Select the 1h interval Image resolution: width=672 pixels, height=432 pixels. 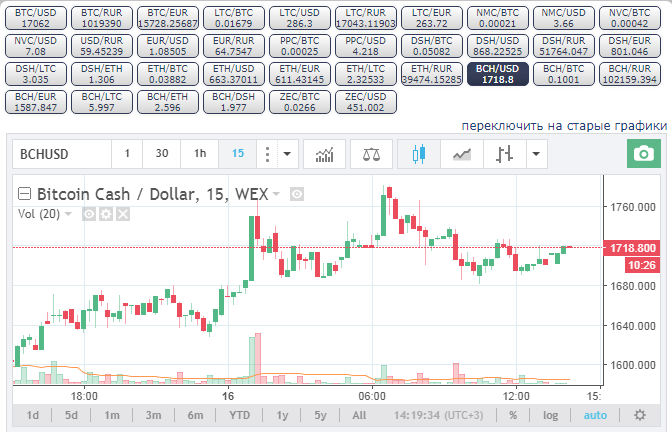200,154
